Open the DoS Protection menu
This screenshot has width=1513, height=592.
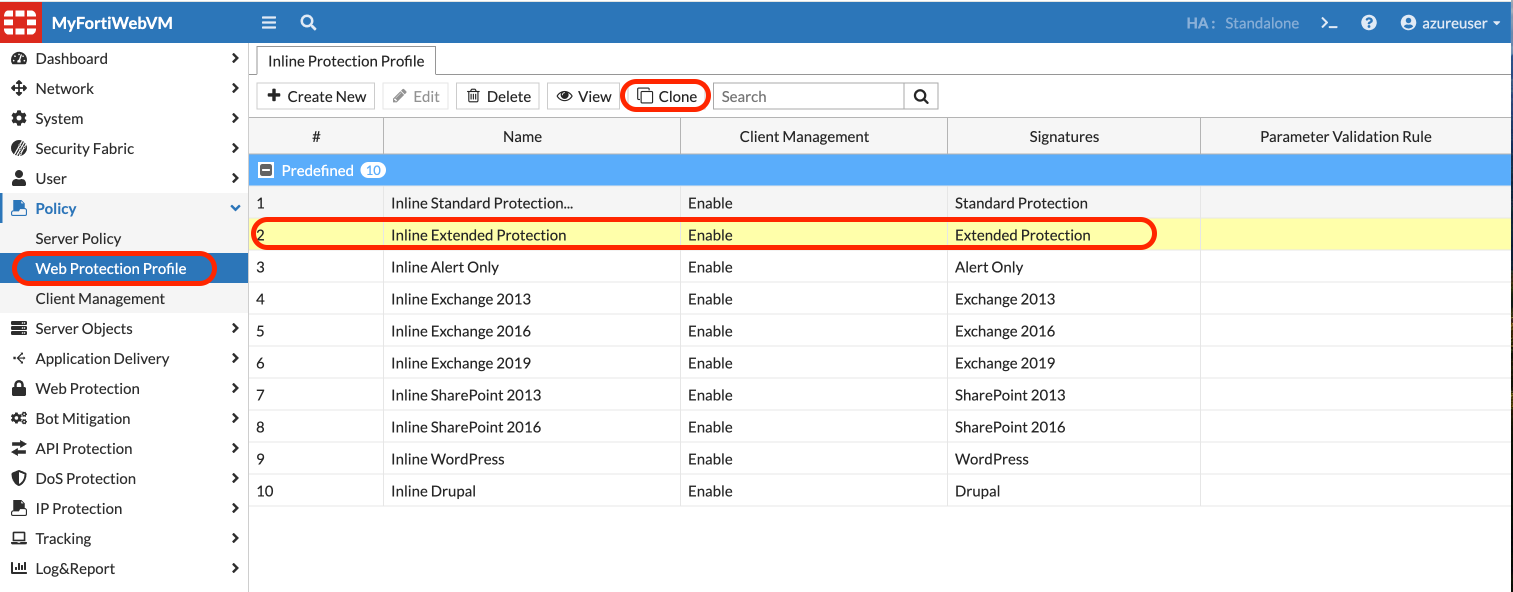[x=124, y=479]
